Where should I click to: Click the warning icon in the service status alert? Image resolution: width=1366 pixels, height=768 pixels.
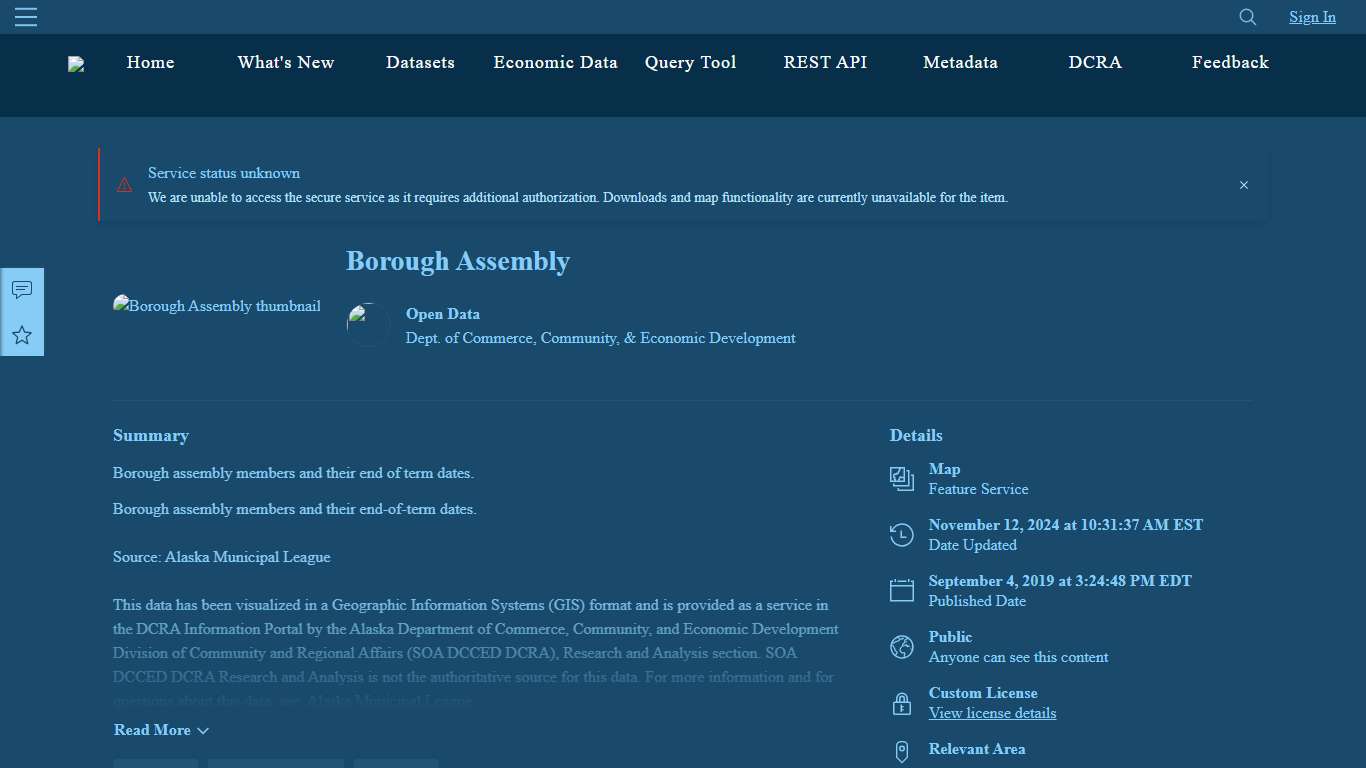[x=124, y=186]
